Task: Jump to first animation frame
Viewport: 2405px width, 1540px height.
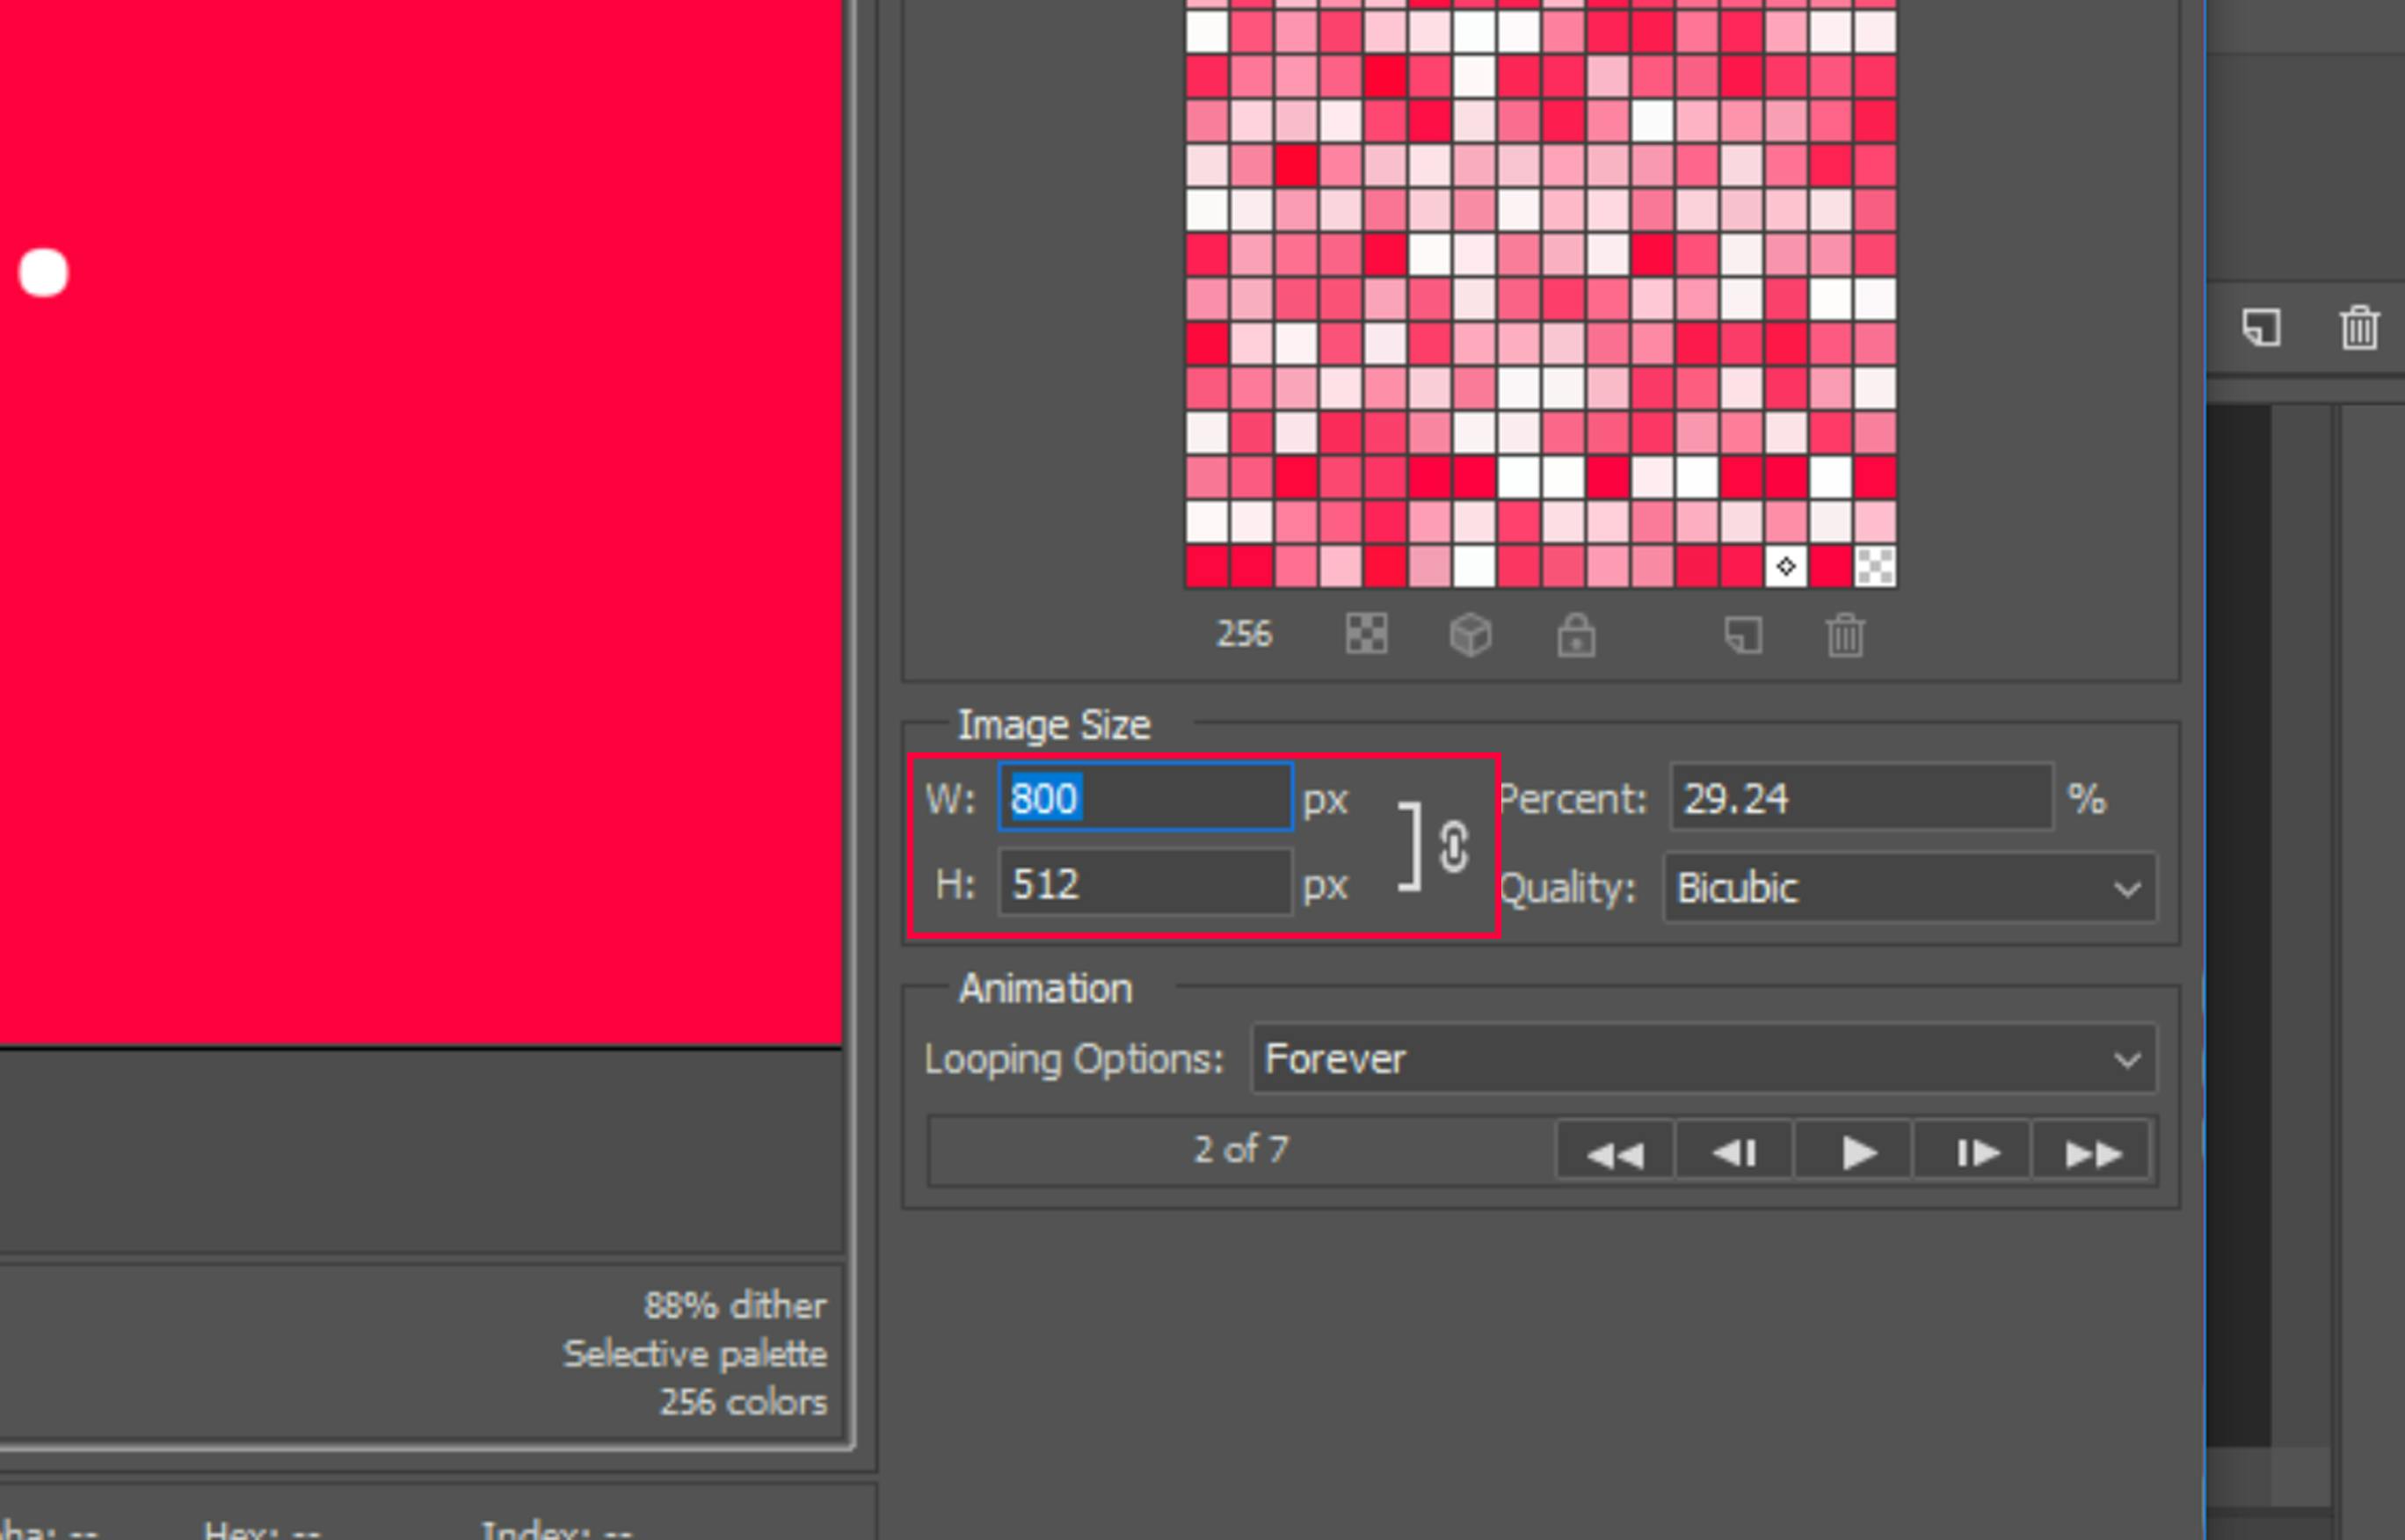Action: (x=1614, y=1153)
